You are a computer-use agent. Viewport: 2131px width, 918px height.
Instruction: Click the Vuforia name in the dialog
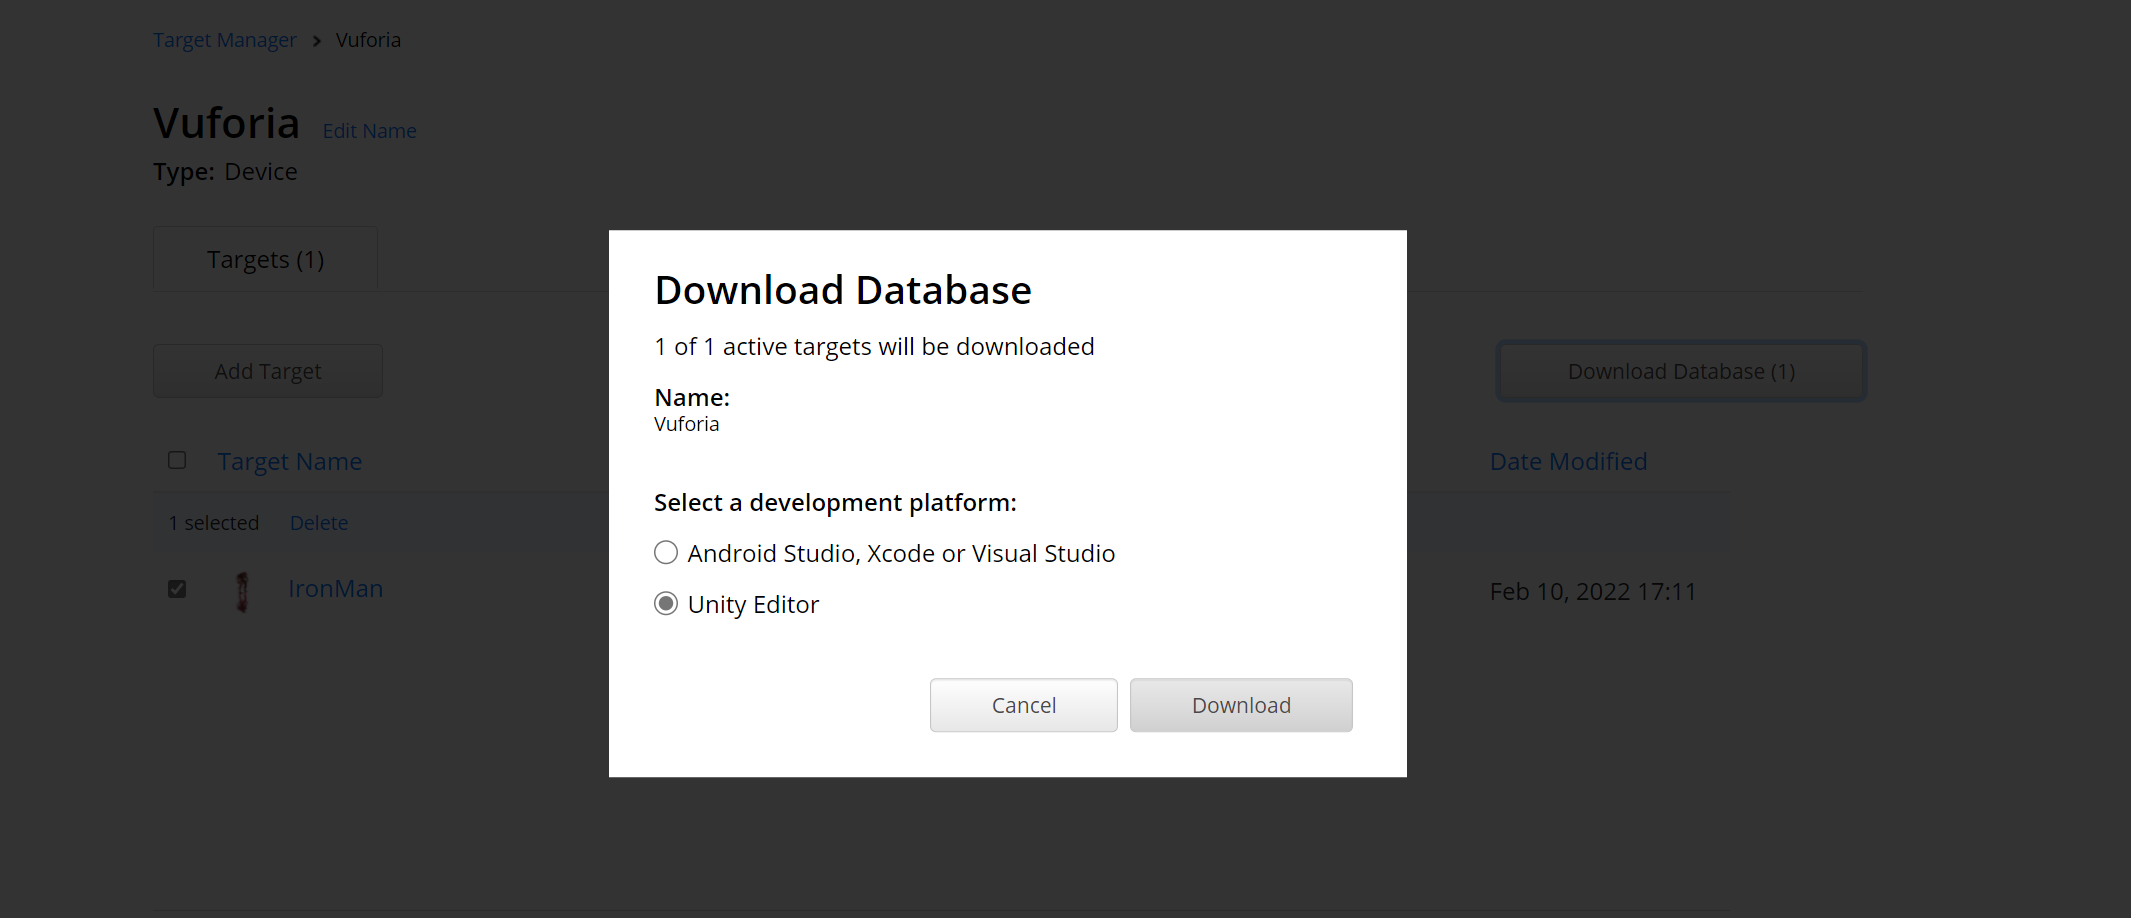[686, 423]
